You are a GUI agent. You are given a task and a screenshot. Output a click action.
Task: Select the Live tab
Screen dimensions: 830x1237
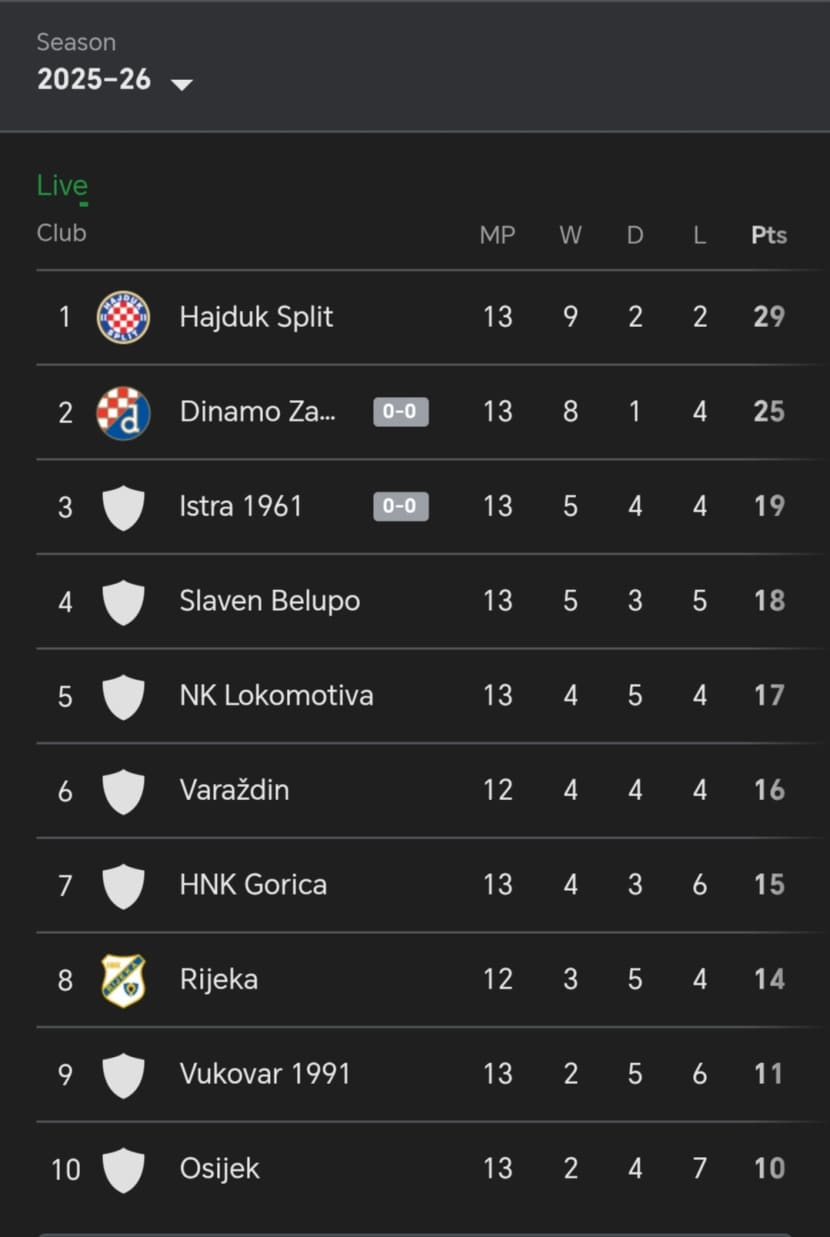click(x=62, y=186)
